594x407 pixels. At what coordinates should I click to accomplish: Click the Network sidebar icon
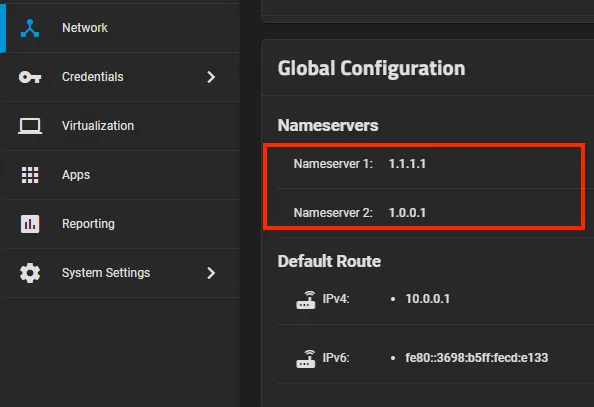click(x=30, y=28)
